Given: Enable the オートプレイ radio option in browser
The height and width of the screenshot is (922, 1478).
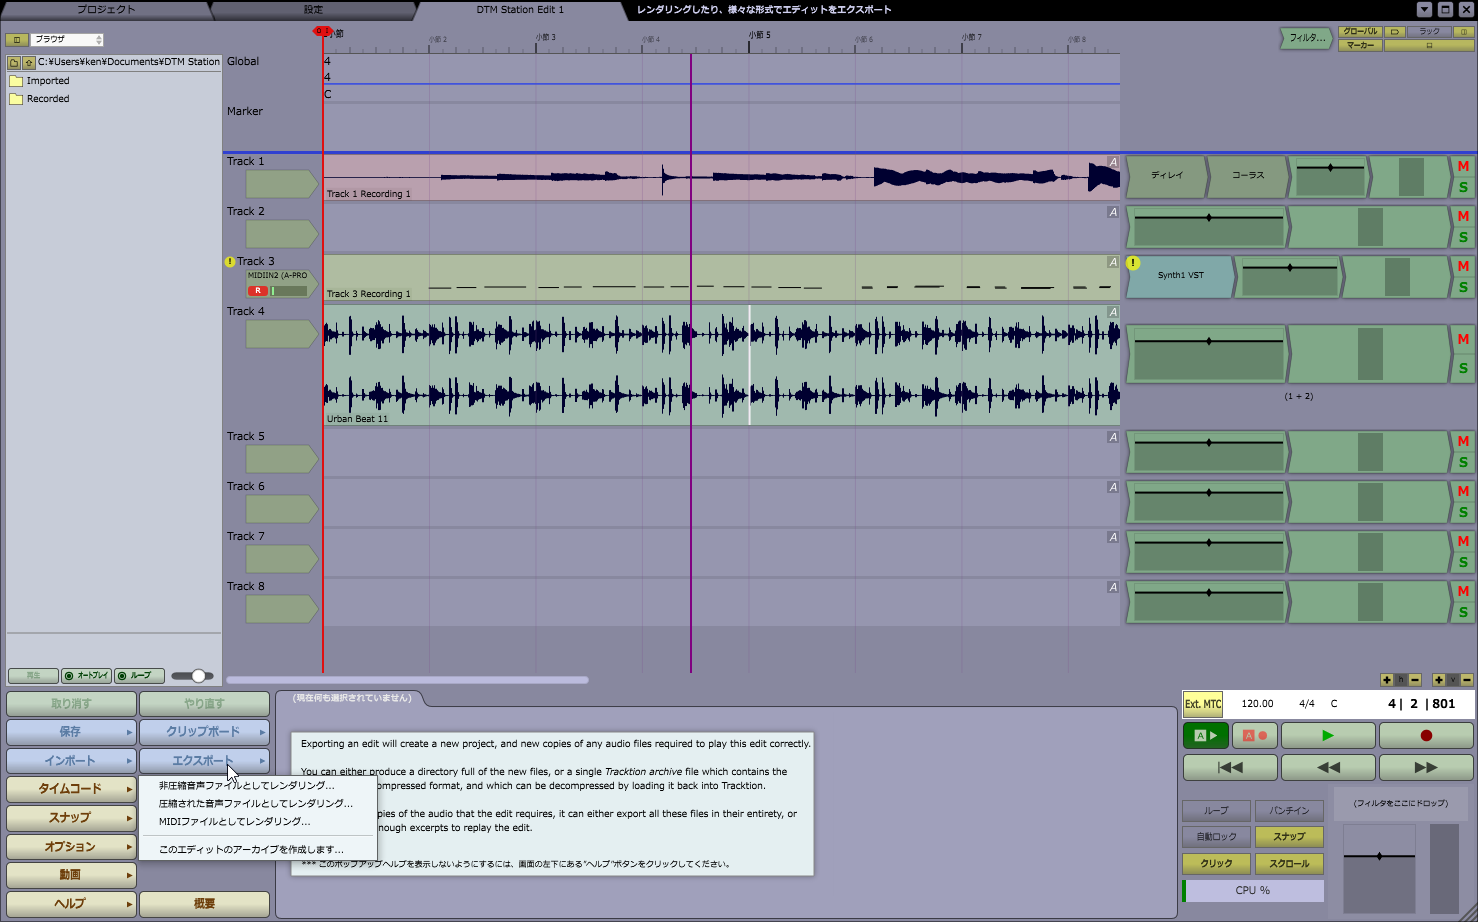Looking at the screenshot, I should [x=86, y=676].
